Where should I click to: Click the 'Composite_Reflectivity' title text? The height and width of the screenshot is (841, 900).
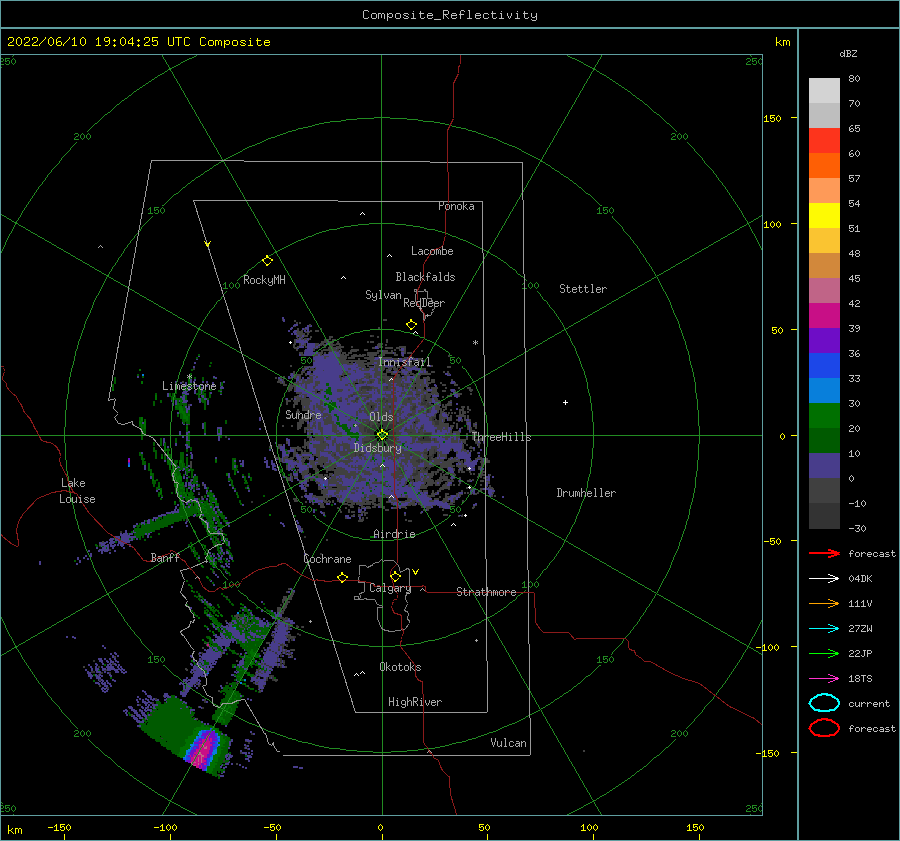click(450, 15)
